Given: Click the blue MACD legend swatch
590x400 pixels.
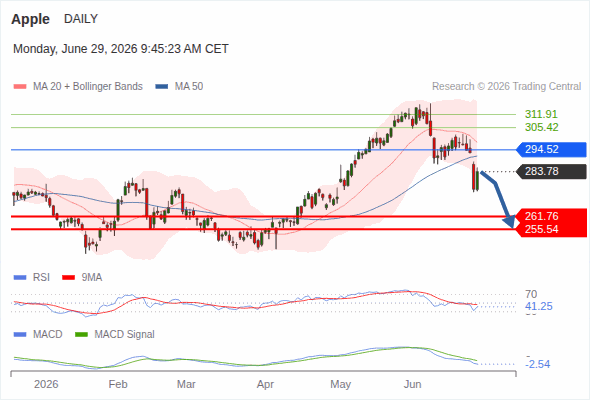Looking at the screenshot, I should 20,335.
